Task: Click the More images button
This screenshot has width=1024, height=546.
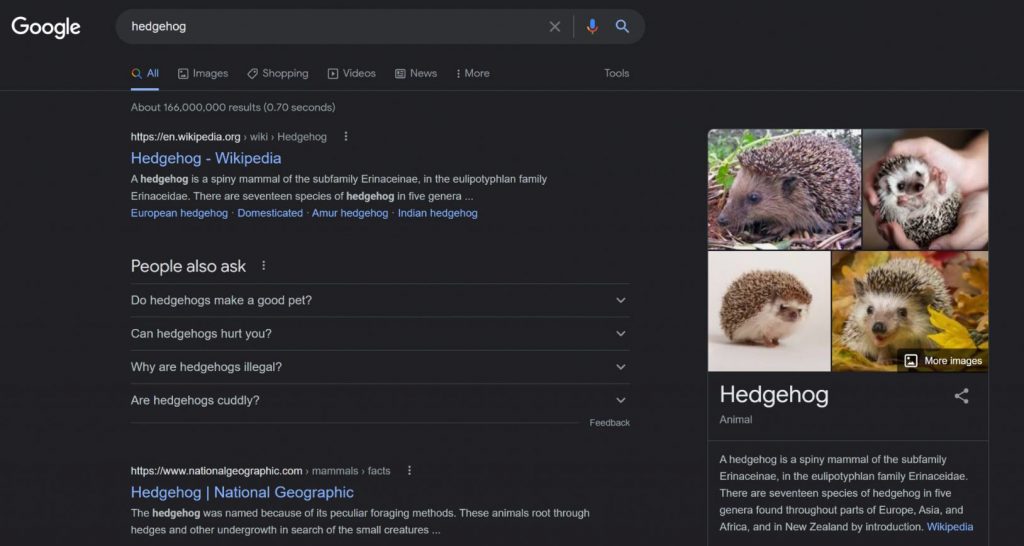Action: coord(943,361)
